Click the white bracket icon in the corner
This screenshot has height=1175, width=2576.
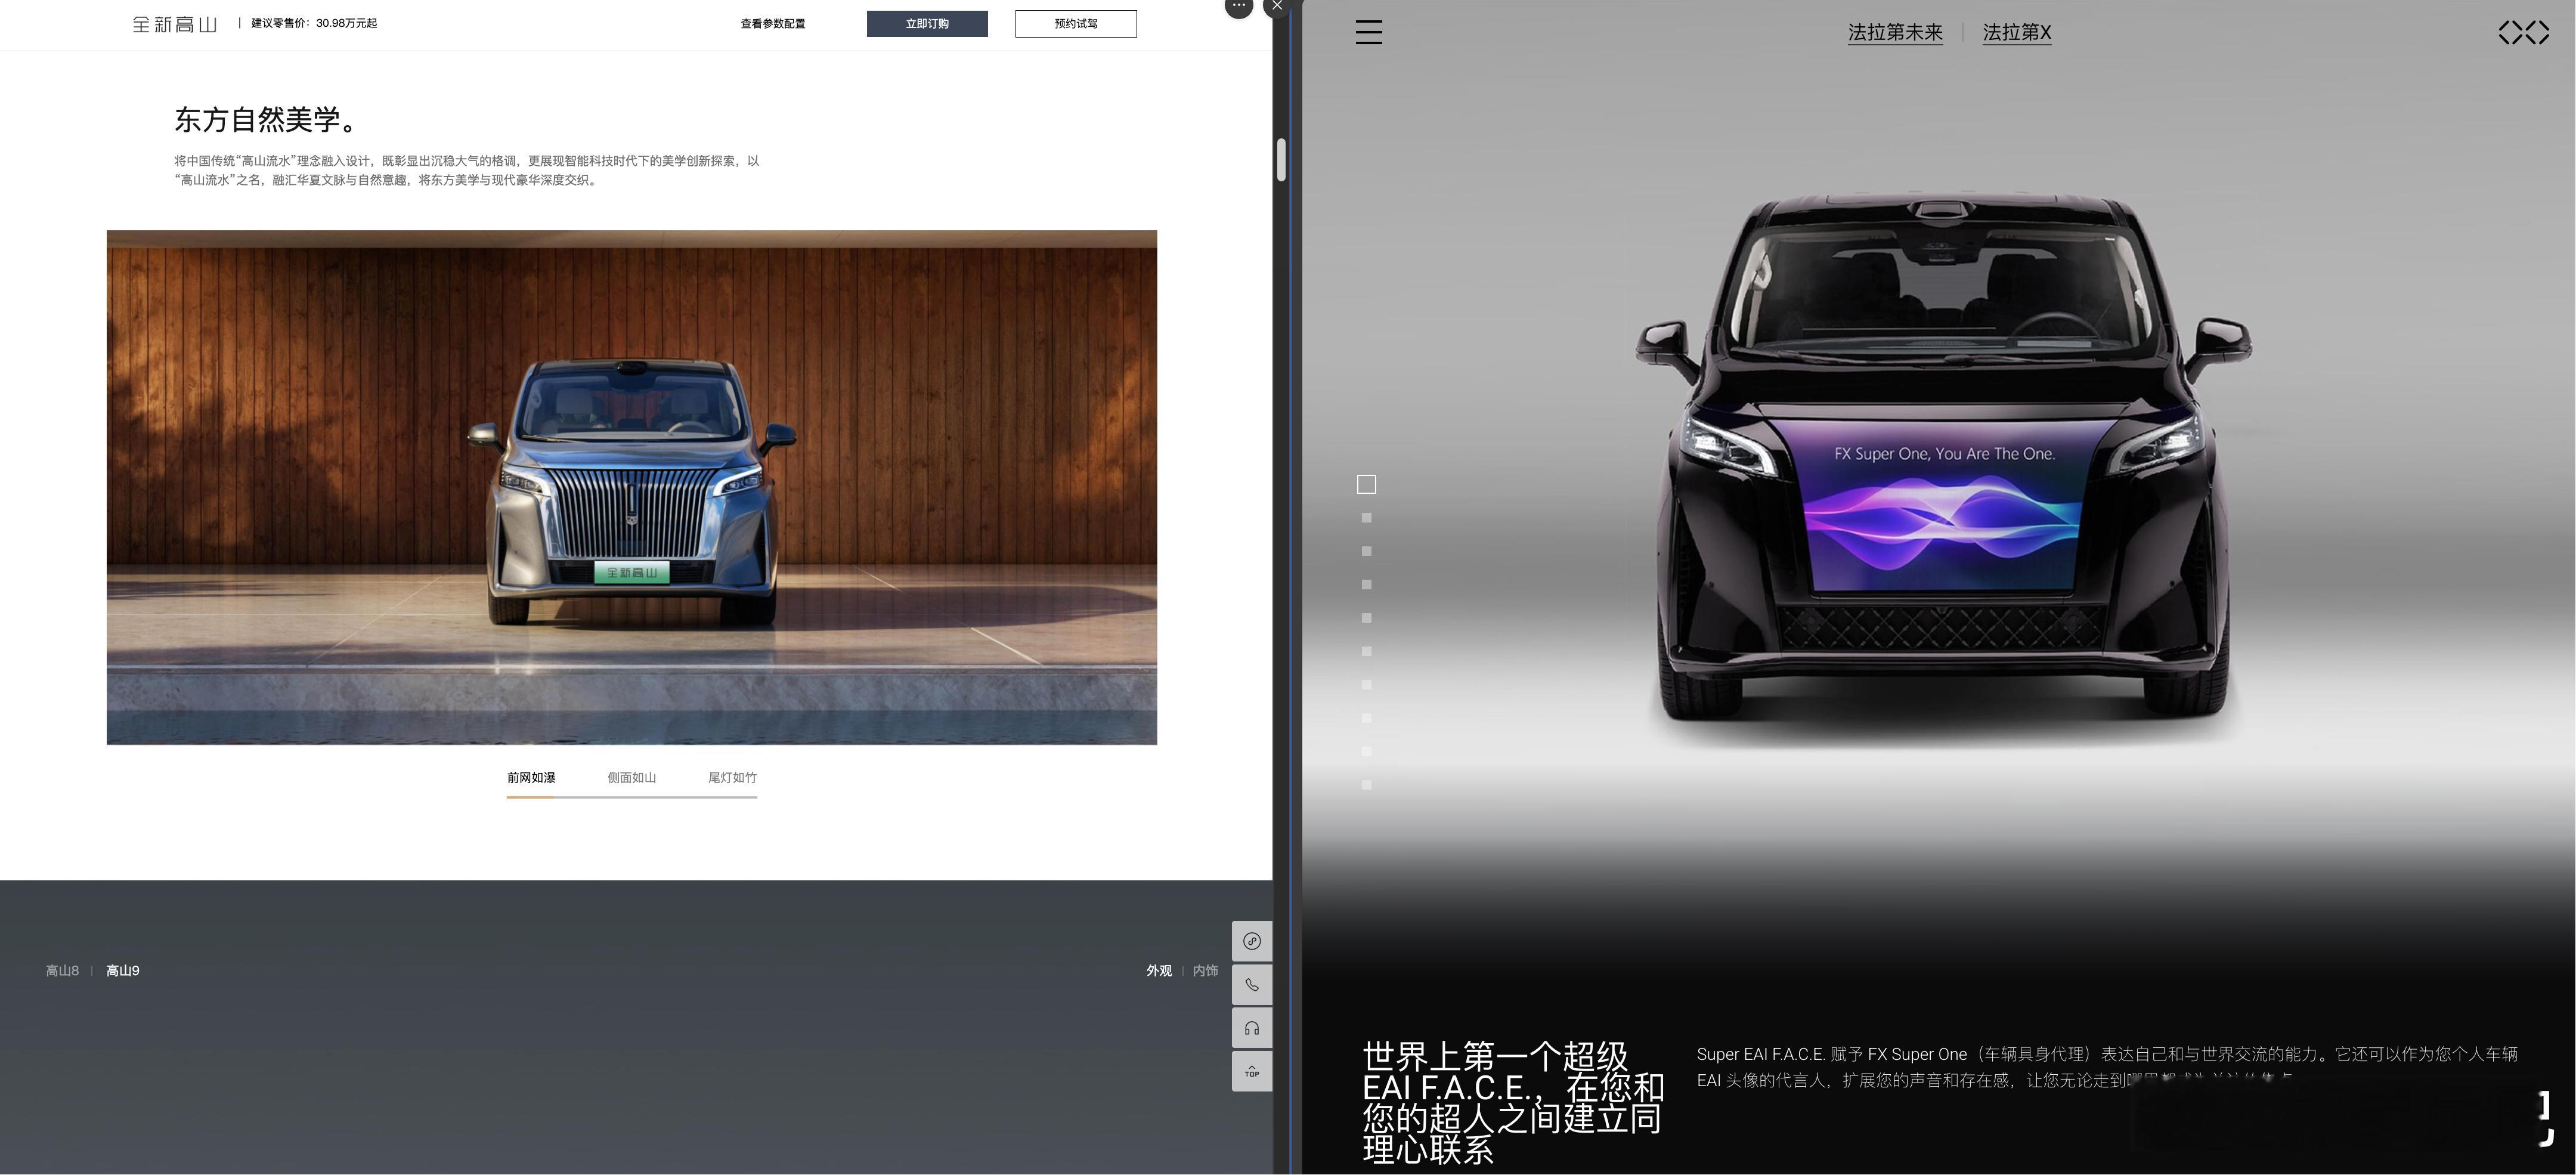click(x=2546, y=1118)
